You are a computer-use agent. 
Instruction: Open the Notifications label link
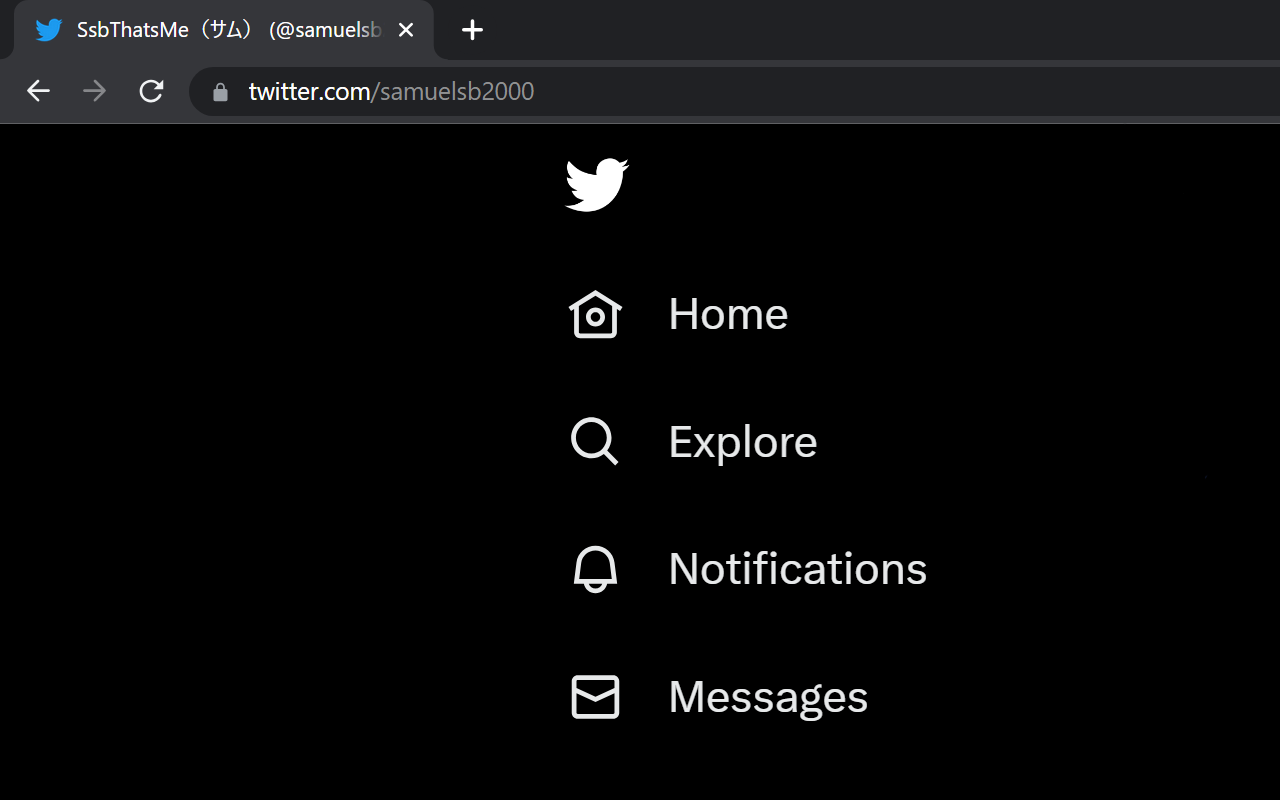coord(798,569)
